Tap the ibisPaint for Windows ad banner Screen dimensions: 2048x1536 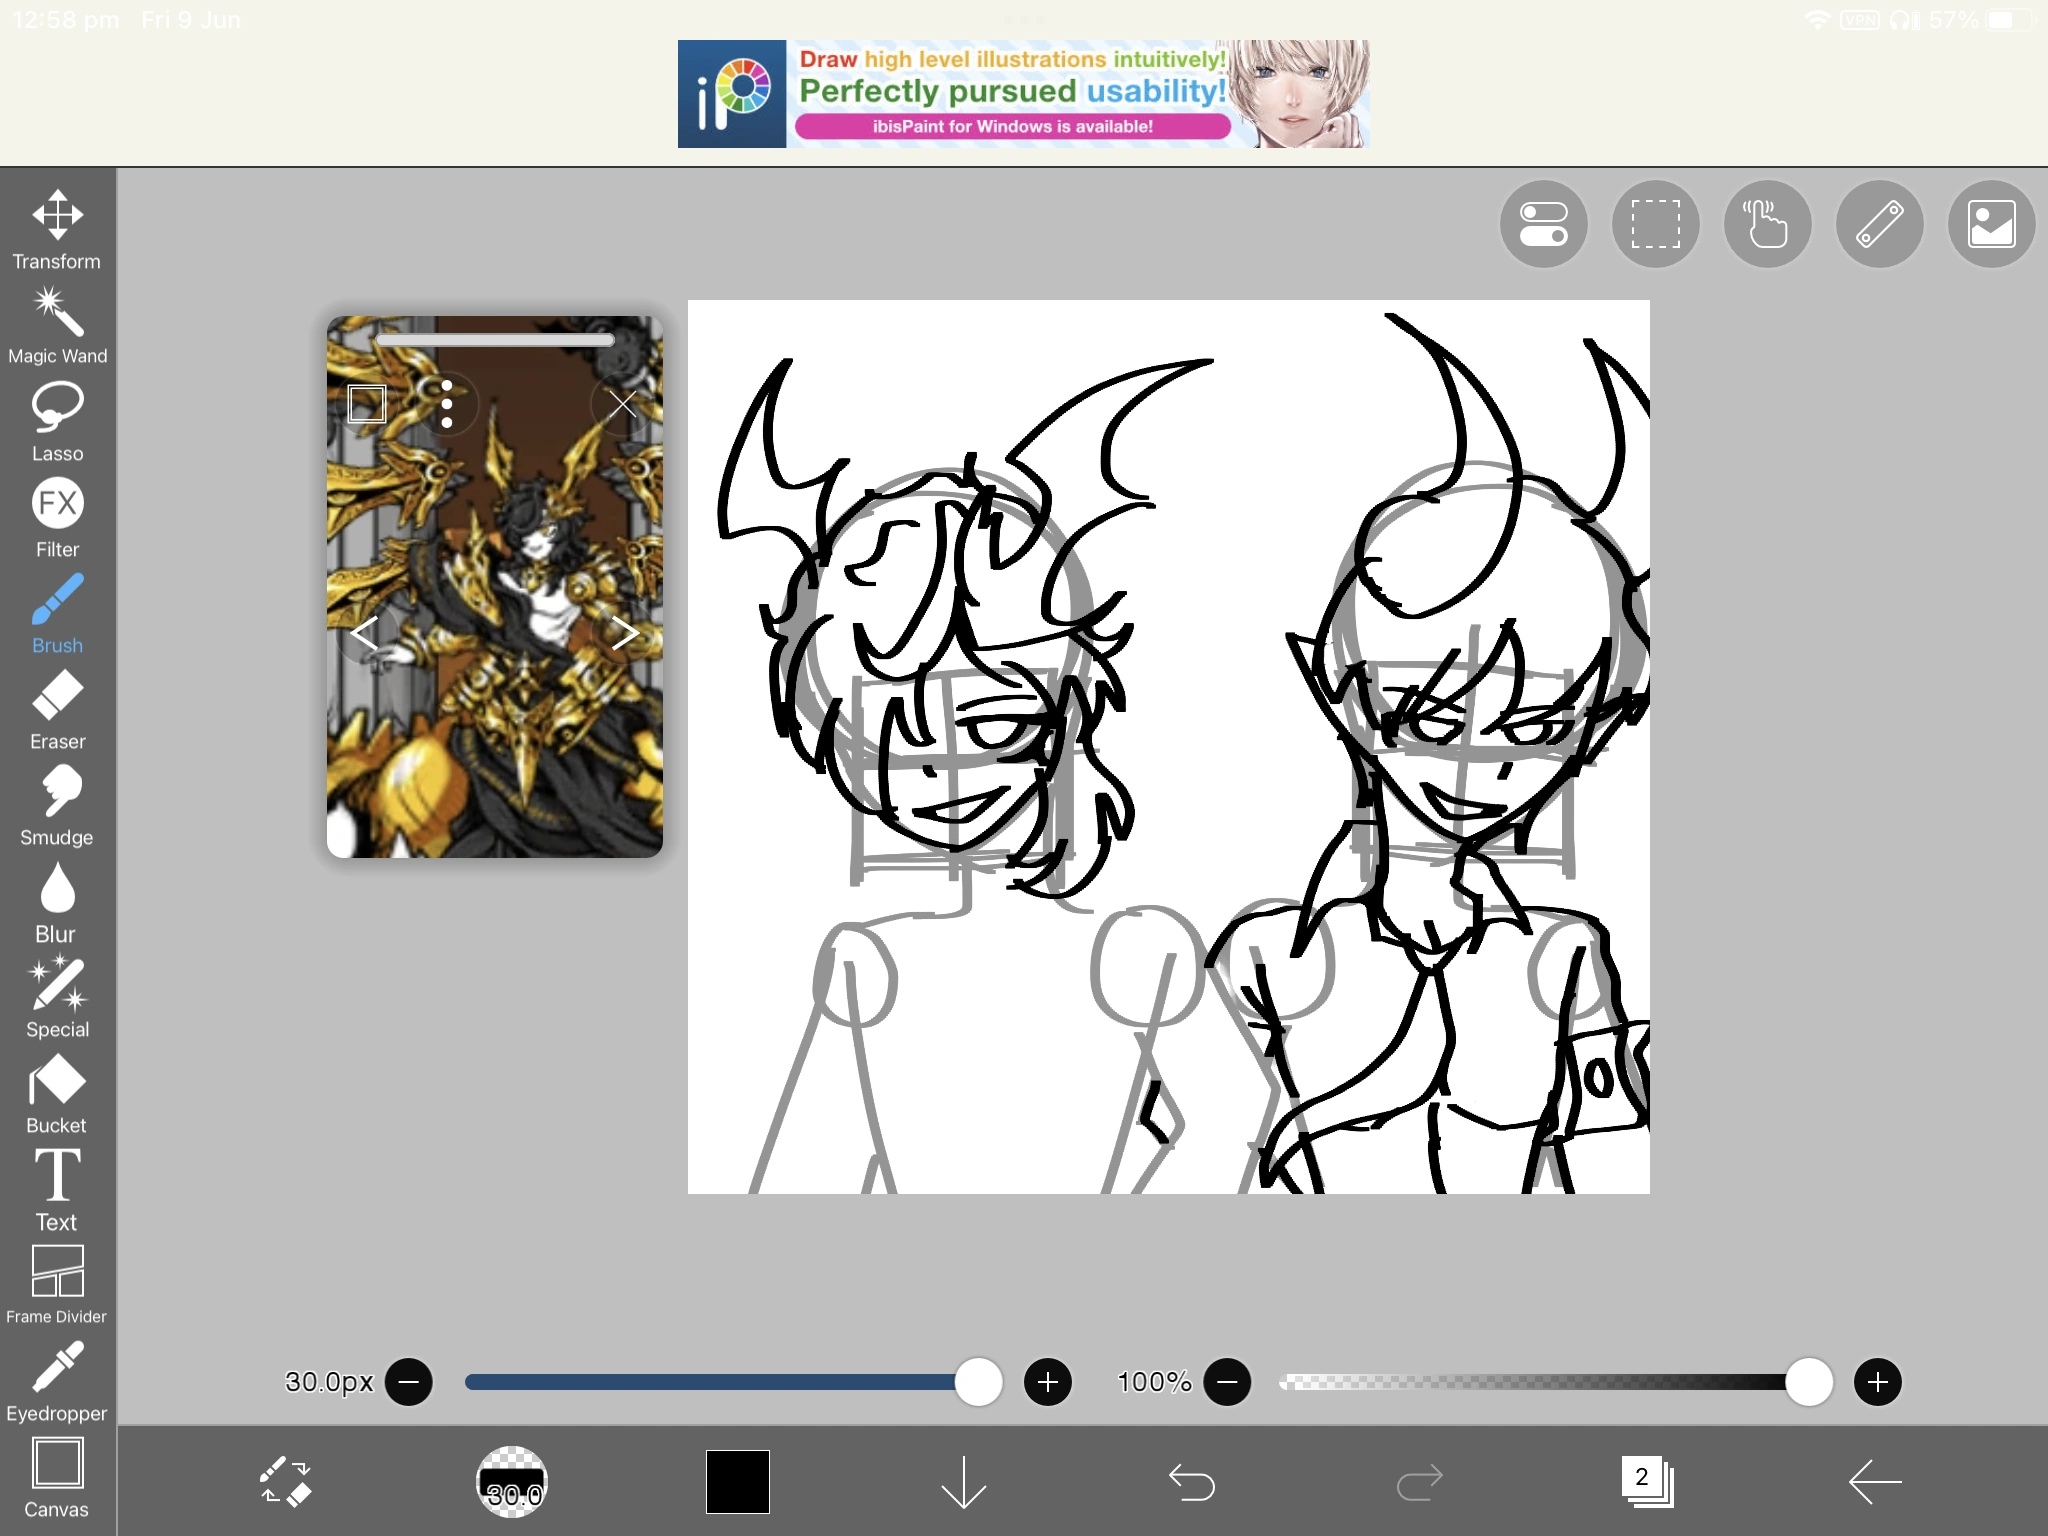[1022, 94]
